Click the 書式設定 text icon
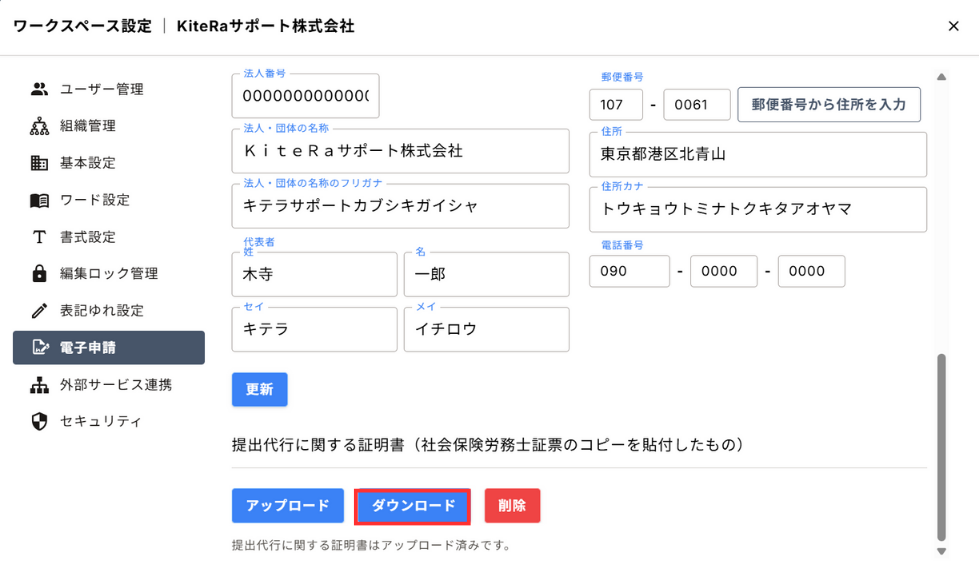The height and width of the screenshot is (568, 979). [39, 237]
